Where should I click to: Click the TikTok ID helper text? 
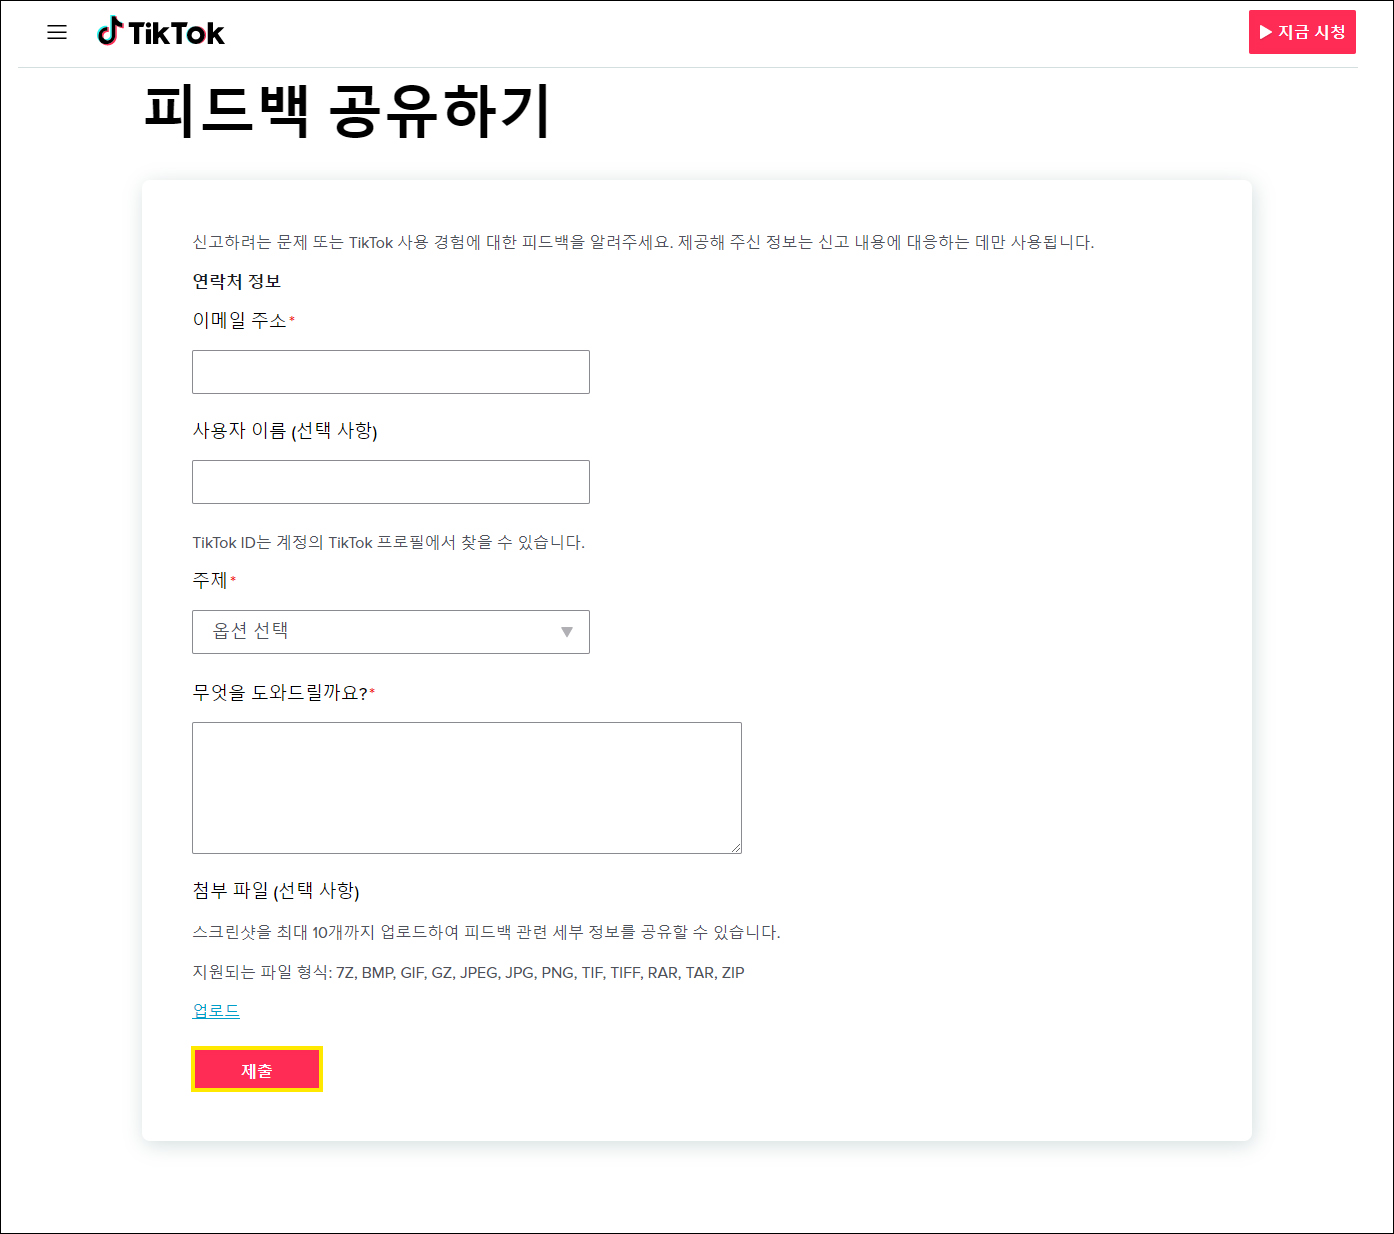click(x=388, y=542)
